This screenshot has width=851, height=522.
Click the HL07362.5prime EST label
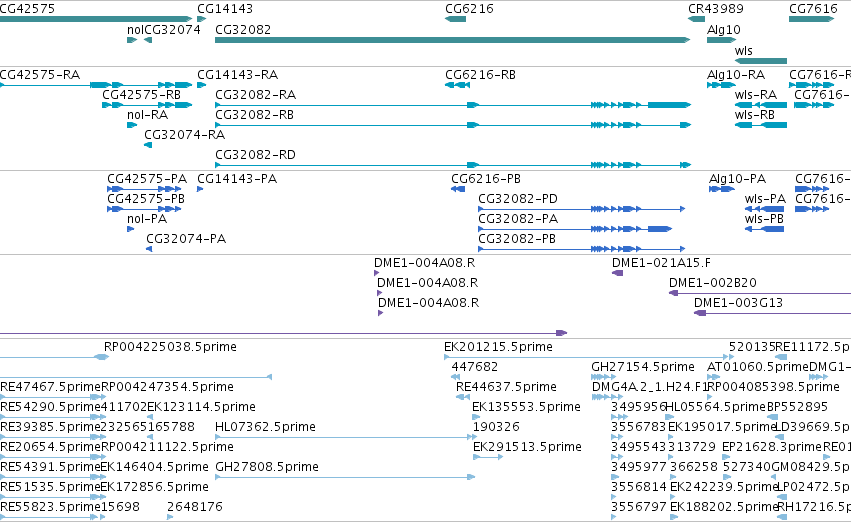(265, 427)
